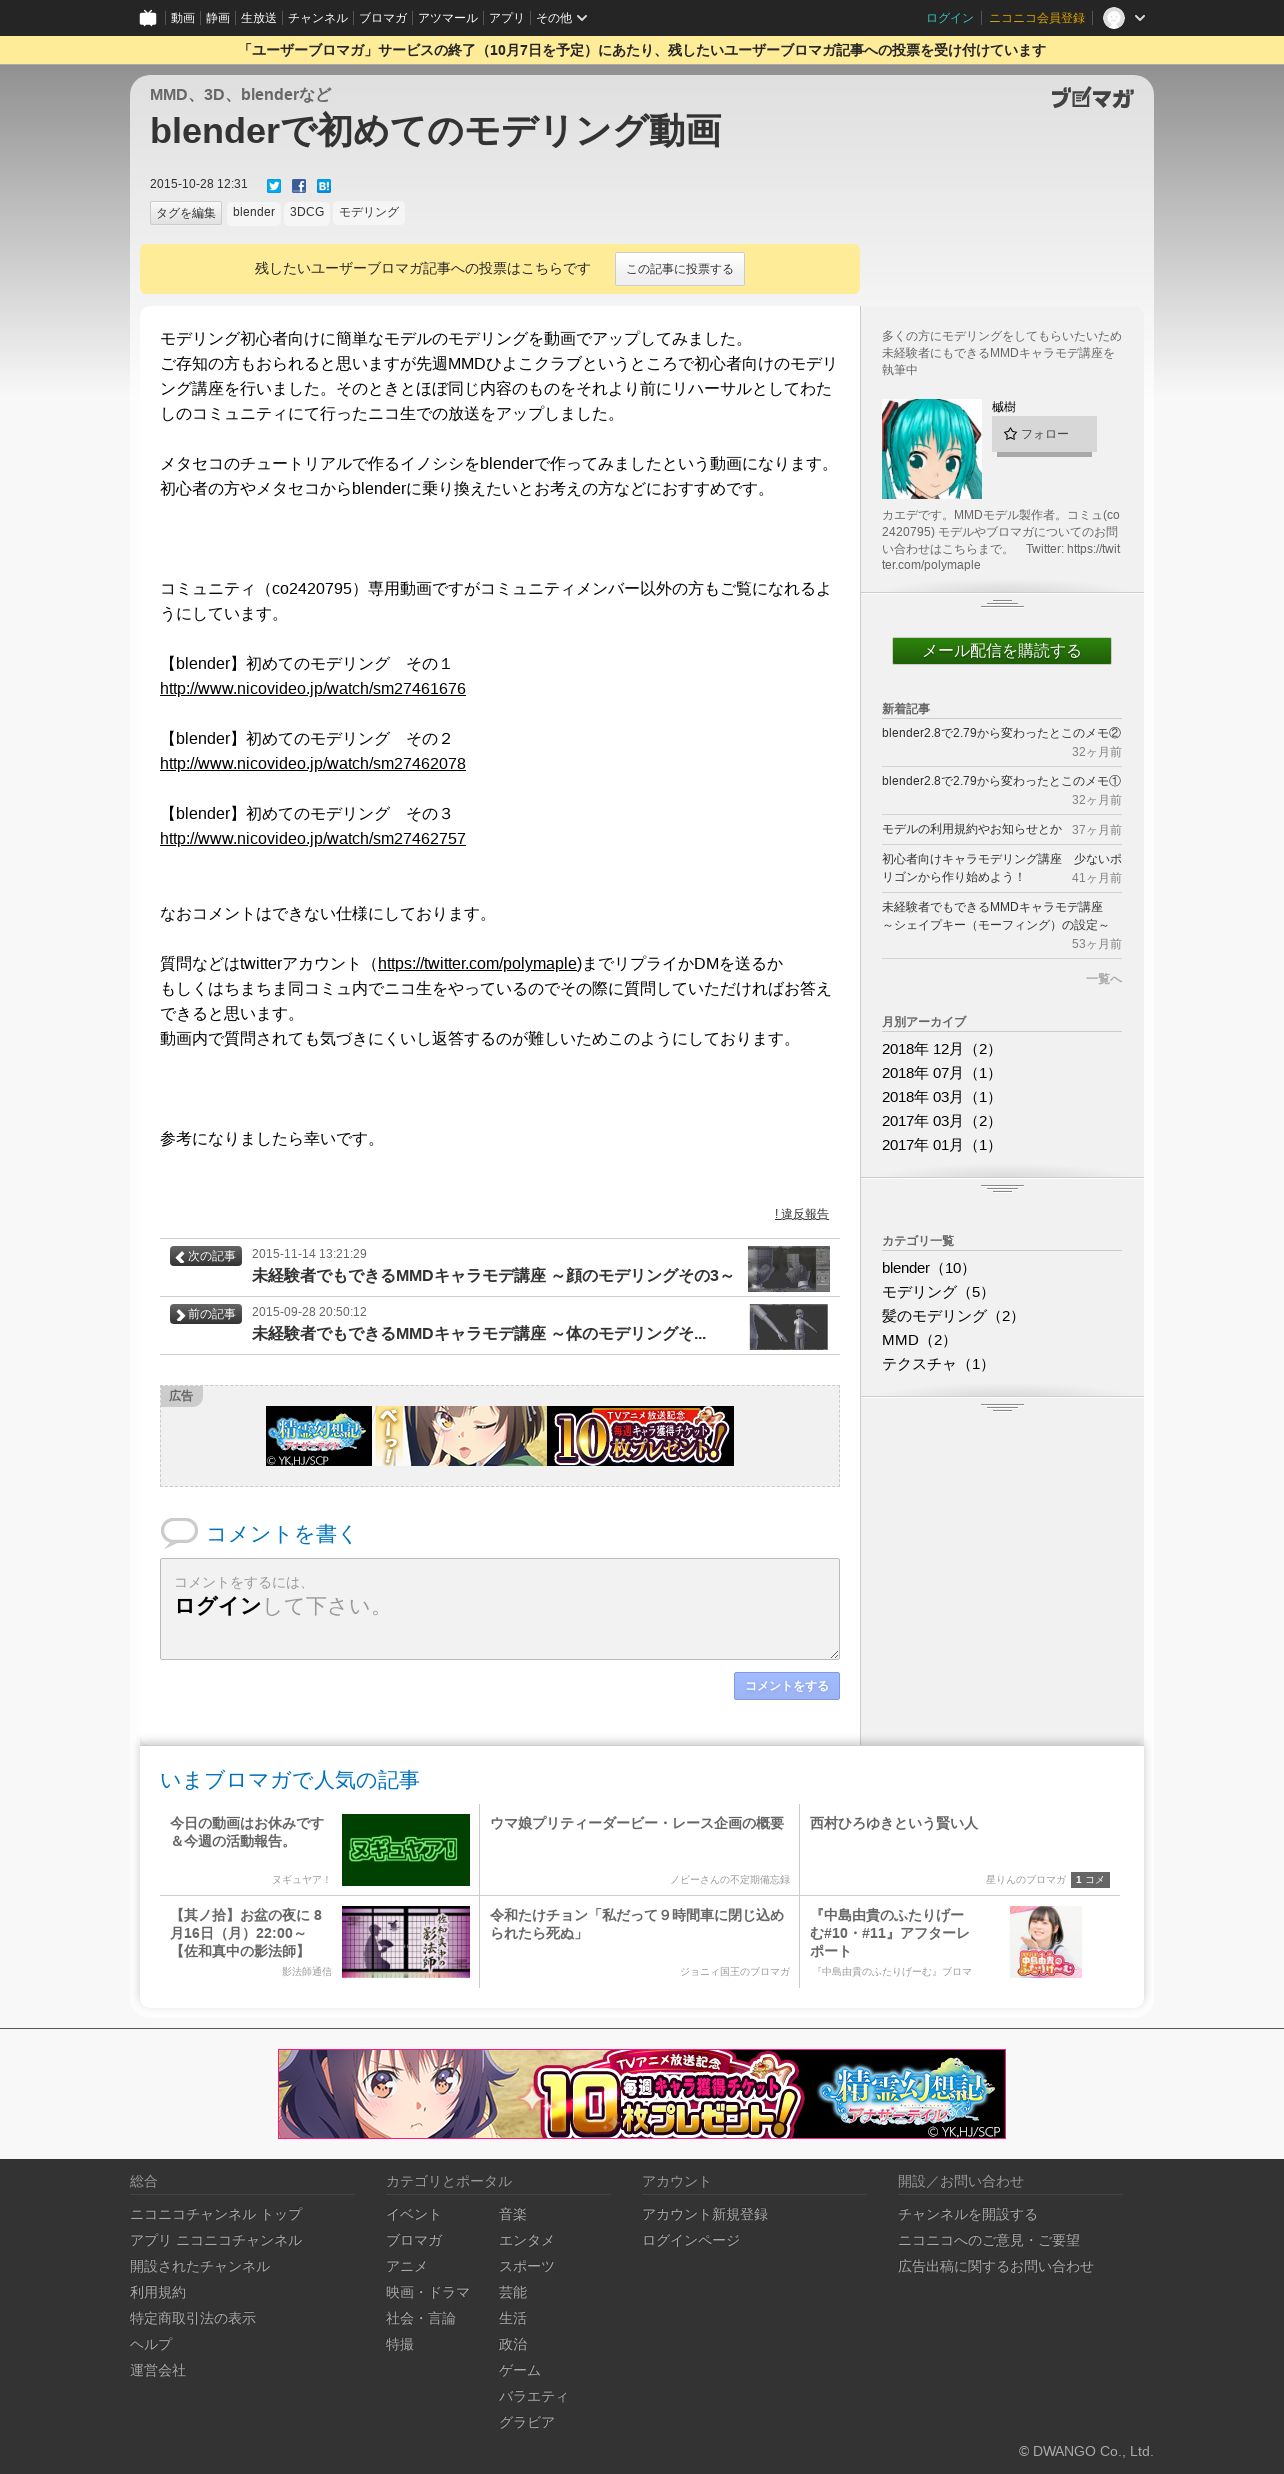Open video link sm27462757
1284x2474 pixels.
point(313,839)
